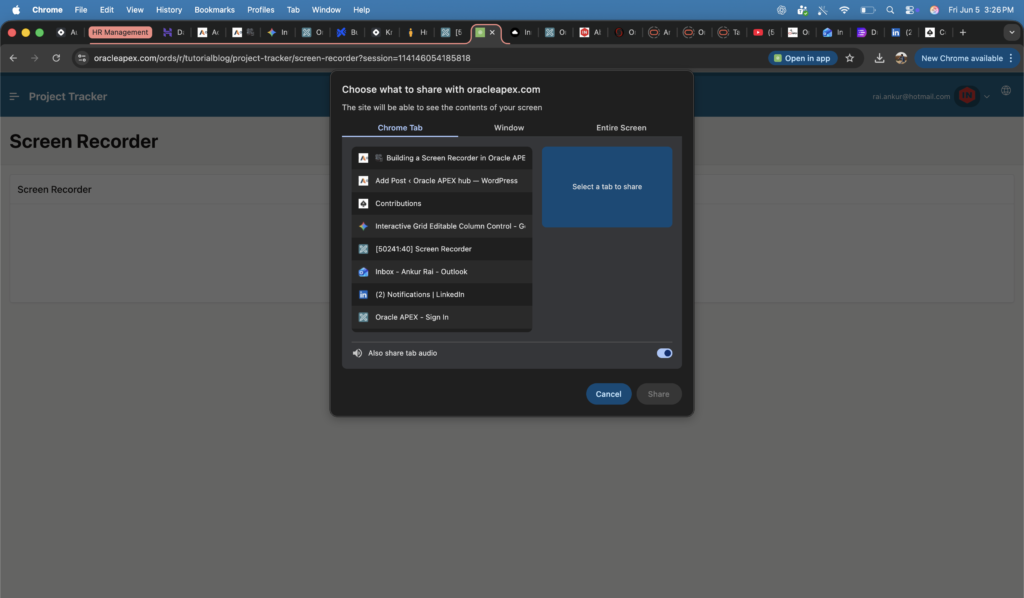Select the Notifications LinkedIn entry
Image resolution: width=1024 pixels, height=598 pixels.
[x=441, y=294]
